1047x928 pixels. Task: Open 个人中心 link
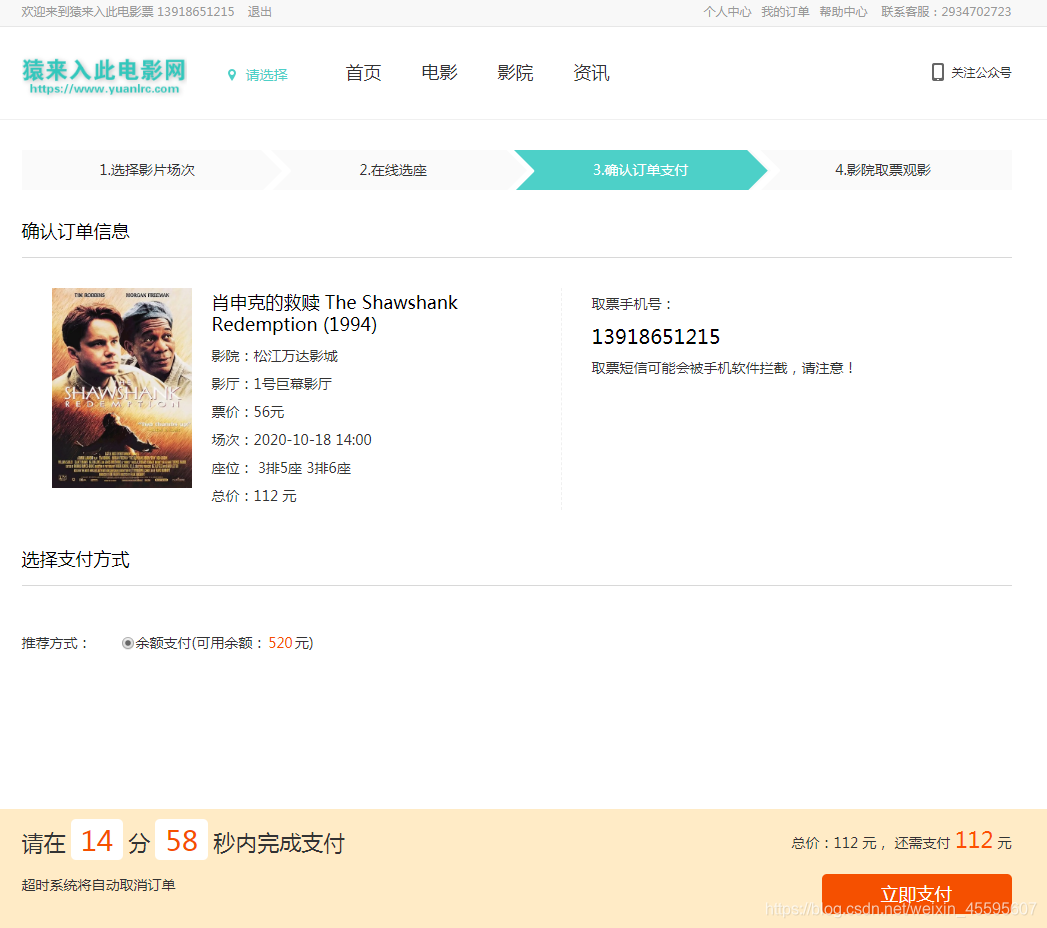click(x=727, y=12)
